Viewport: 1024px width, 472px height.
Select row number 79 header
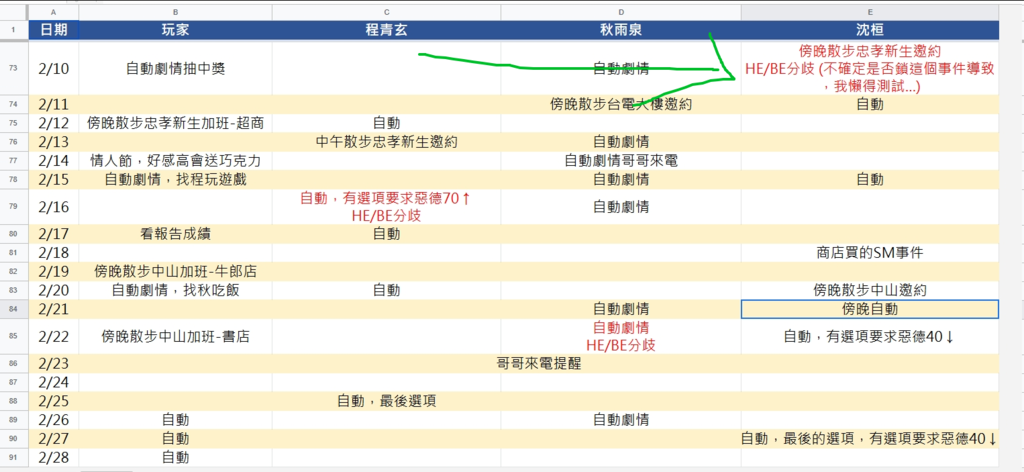[x=14, y=207]
